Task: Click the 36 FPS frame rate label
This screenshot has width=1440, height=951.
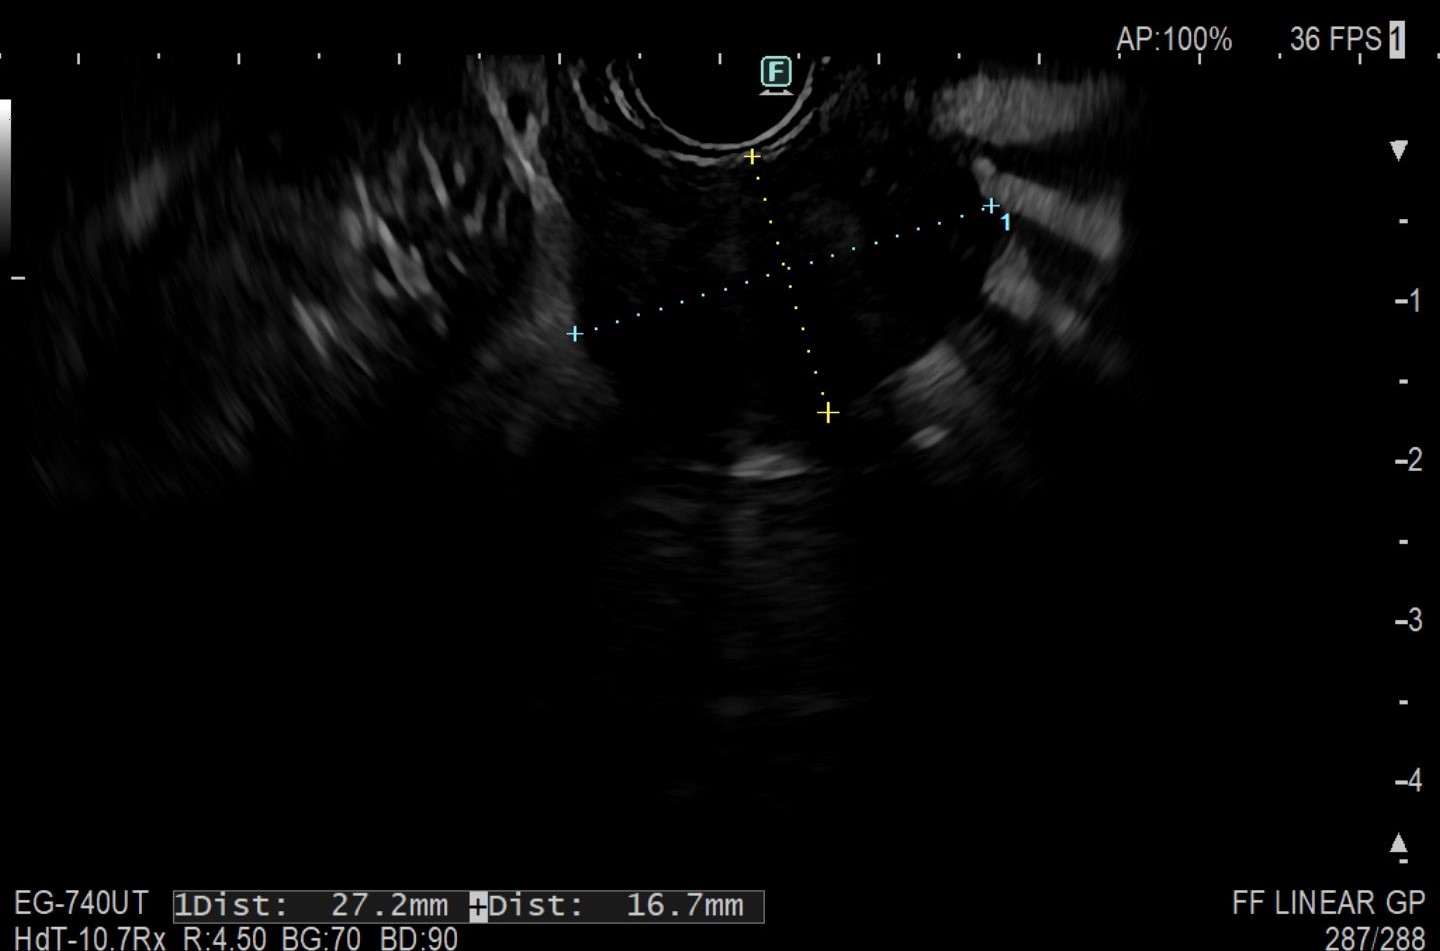Action: 1335,39
